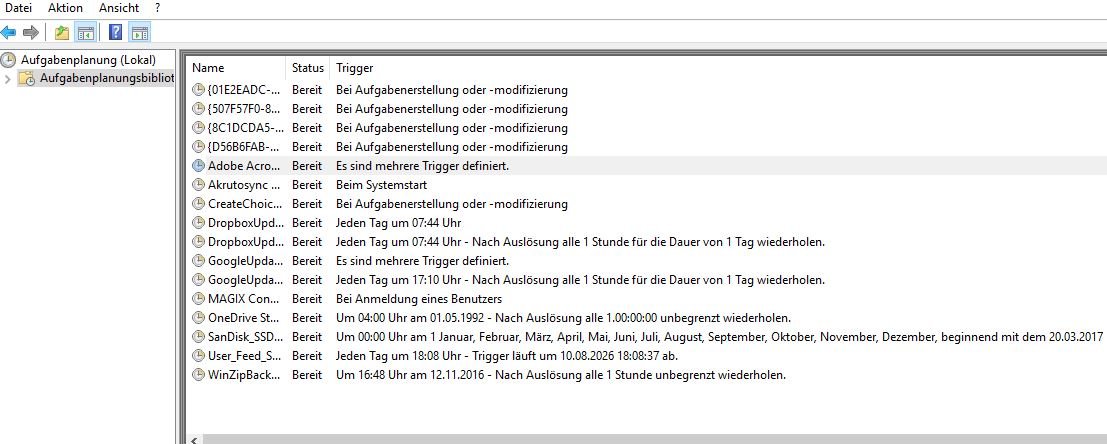The width and height of the screenshot is (1107, 444).
Task: Click the folder up-one-level toolbar icon
Action: [x=62, y=32]
